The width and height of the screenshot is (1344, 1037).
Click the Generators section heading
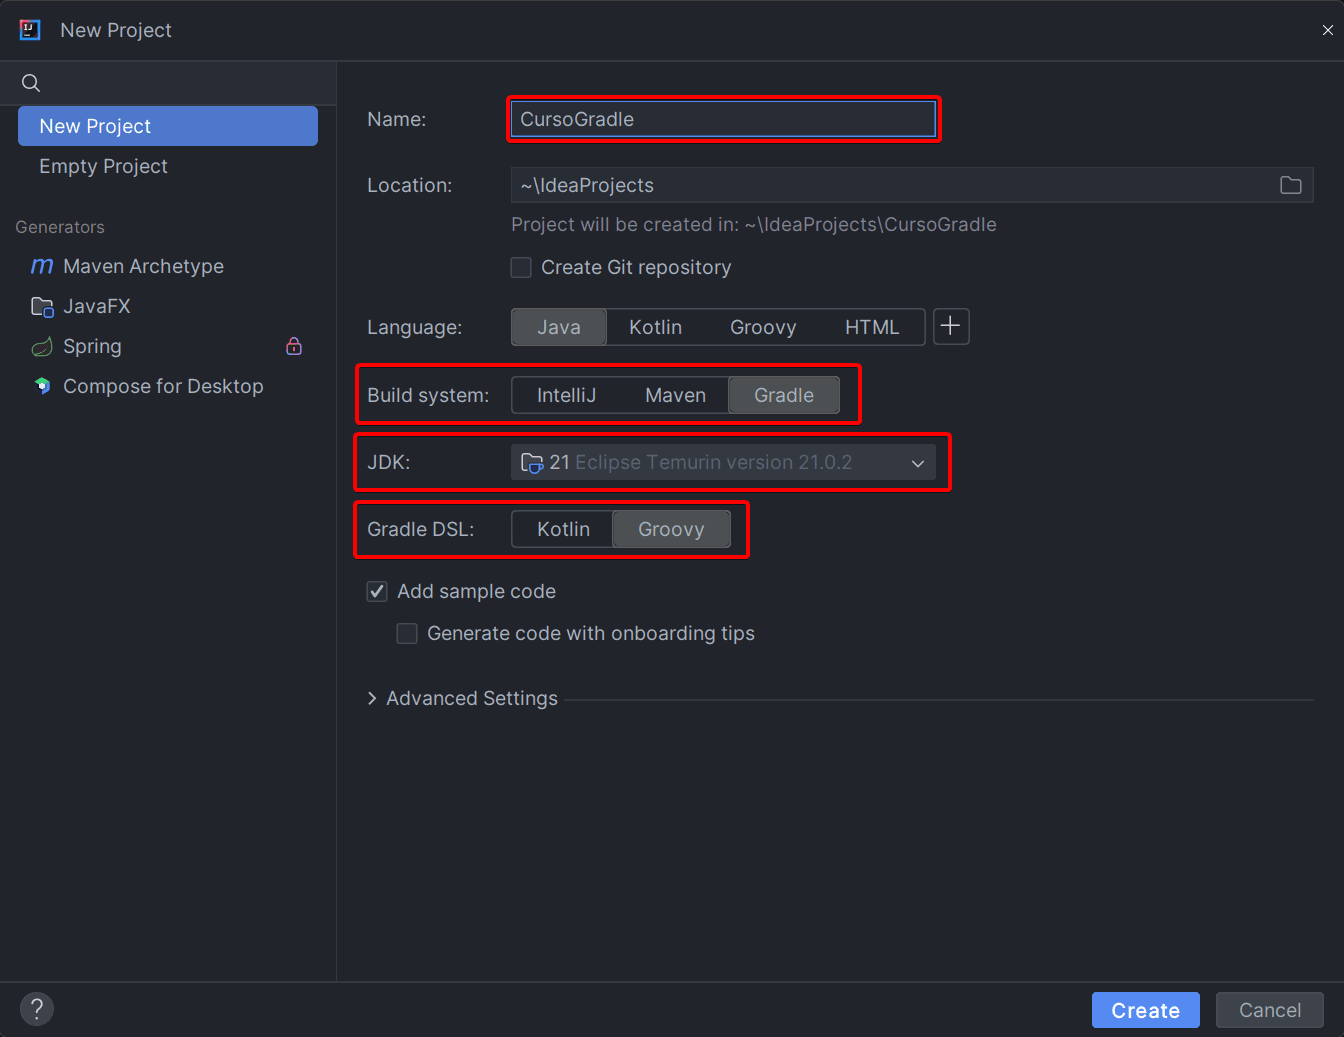[x=60, y=227]
